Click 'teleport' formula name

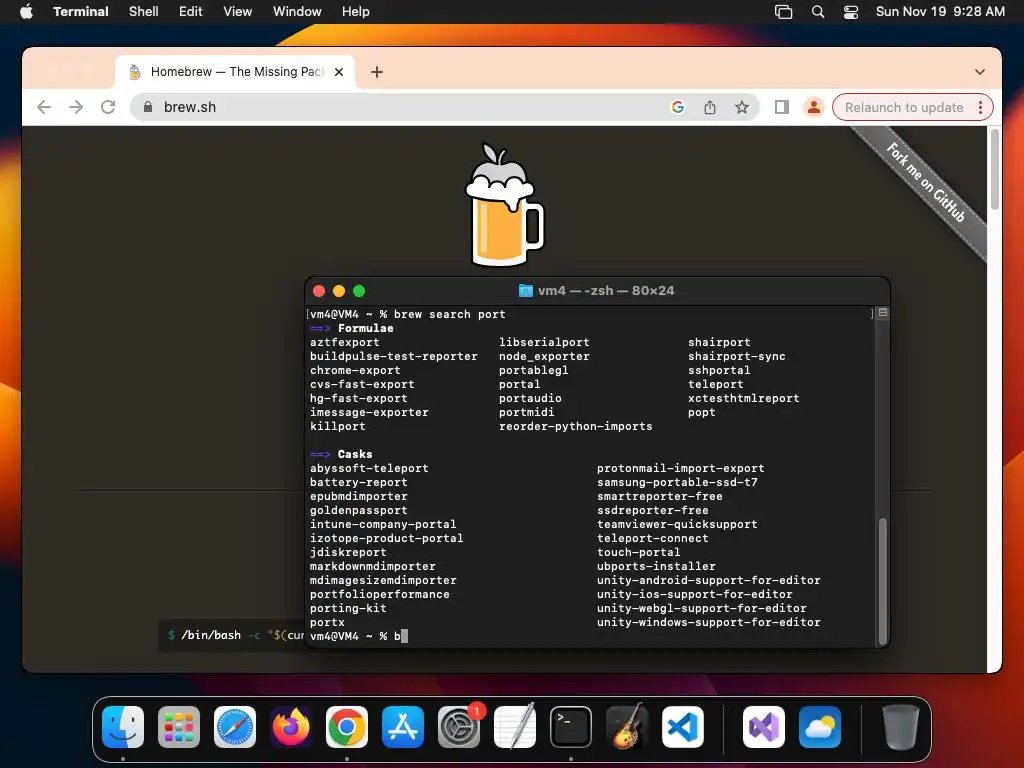pyautogui.click(x=716, y=385)
